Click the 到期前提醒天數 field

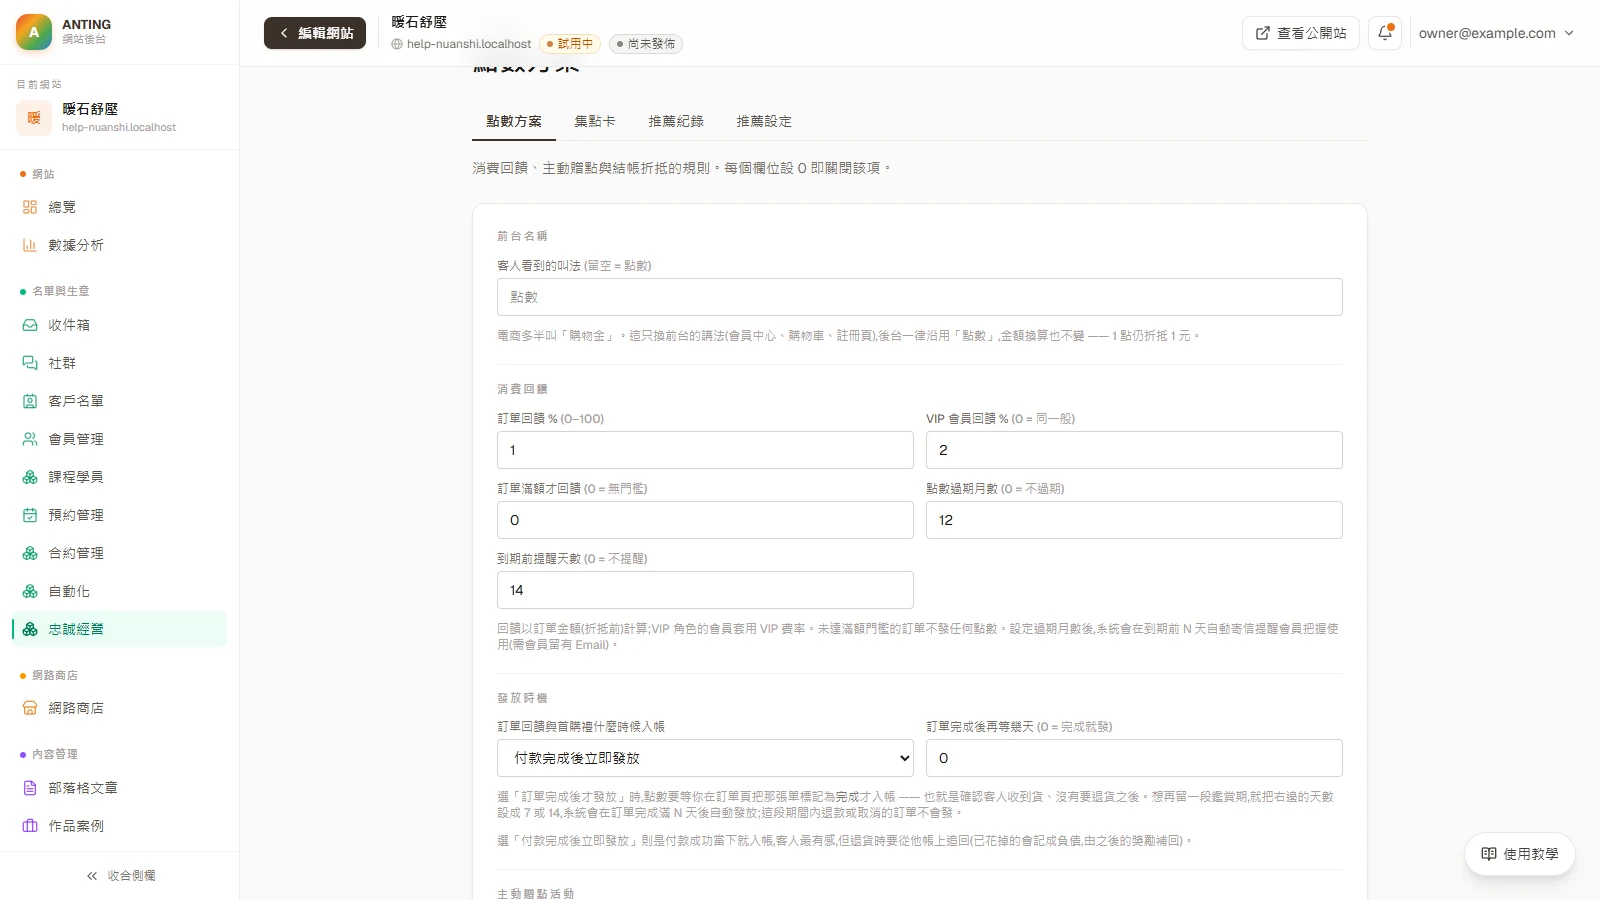[x=705, y=590]
